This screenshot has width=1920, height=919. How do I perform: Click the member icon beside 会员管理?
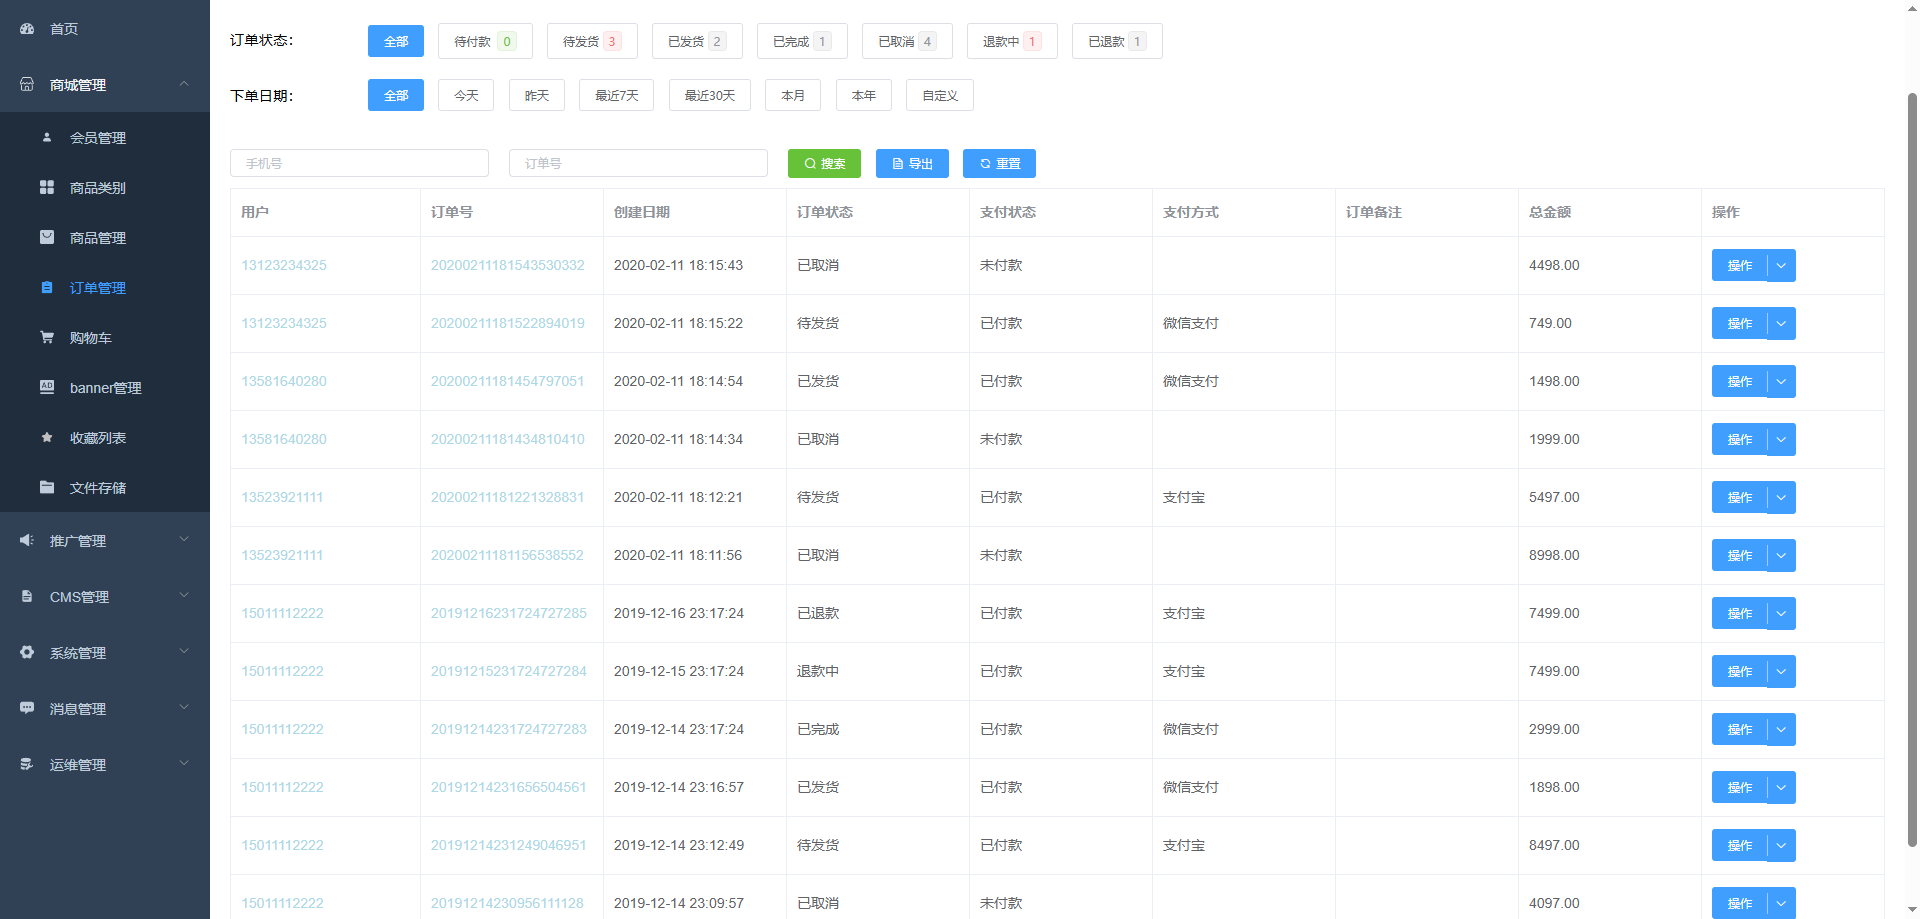click(47, 138)
